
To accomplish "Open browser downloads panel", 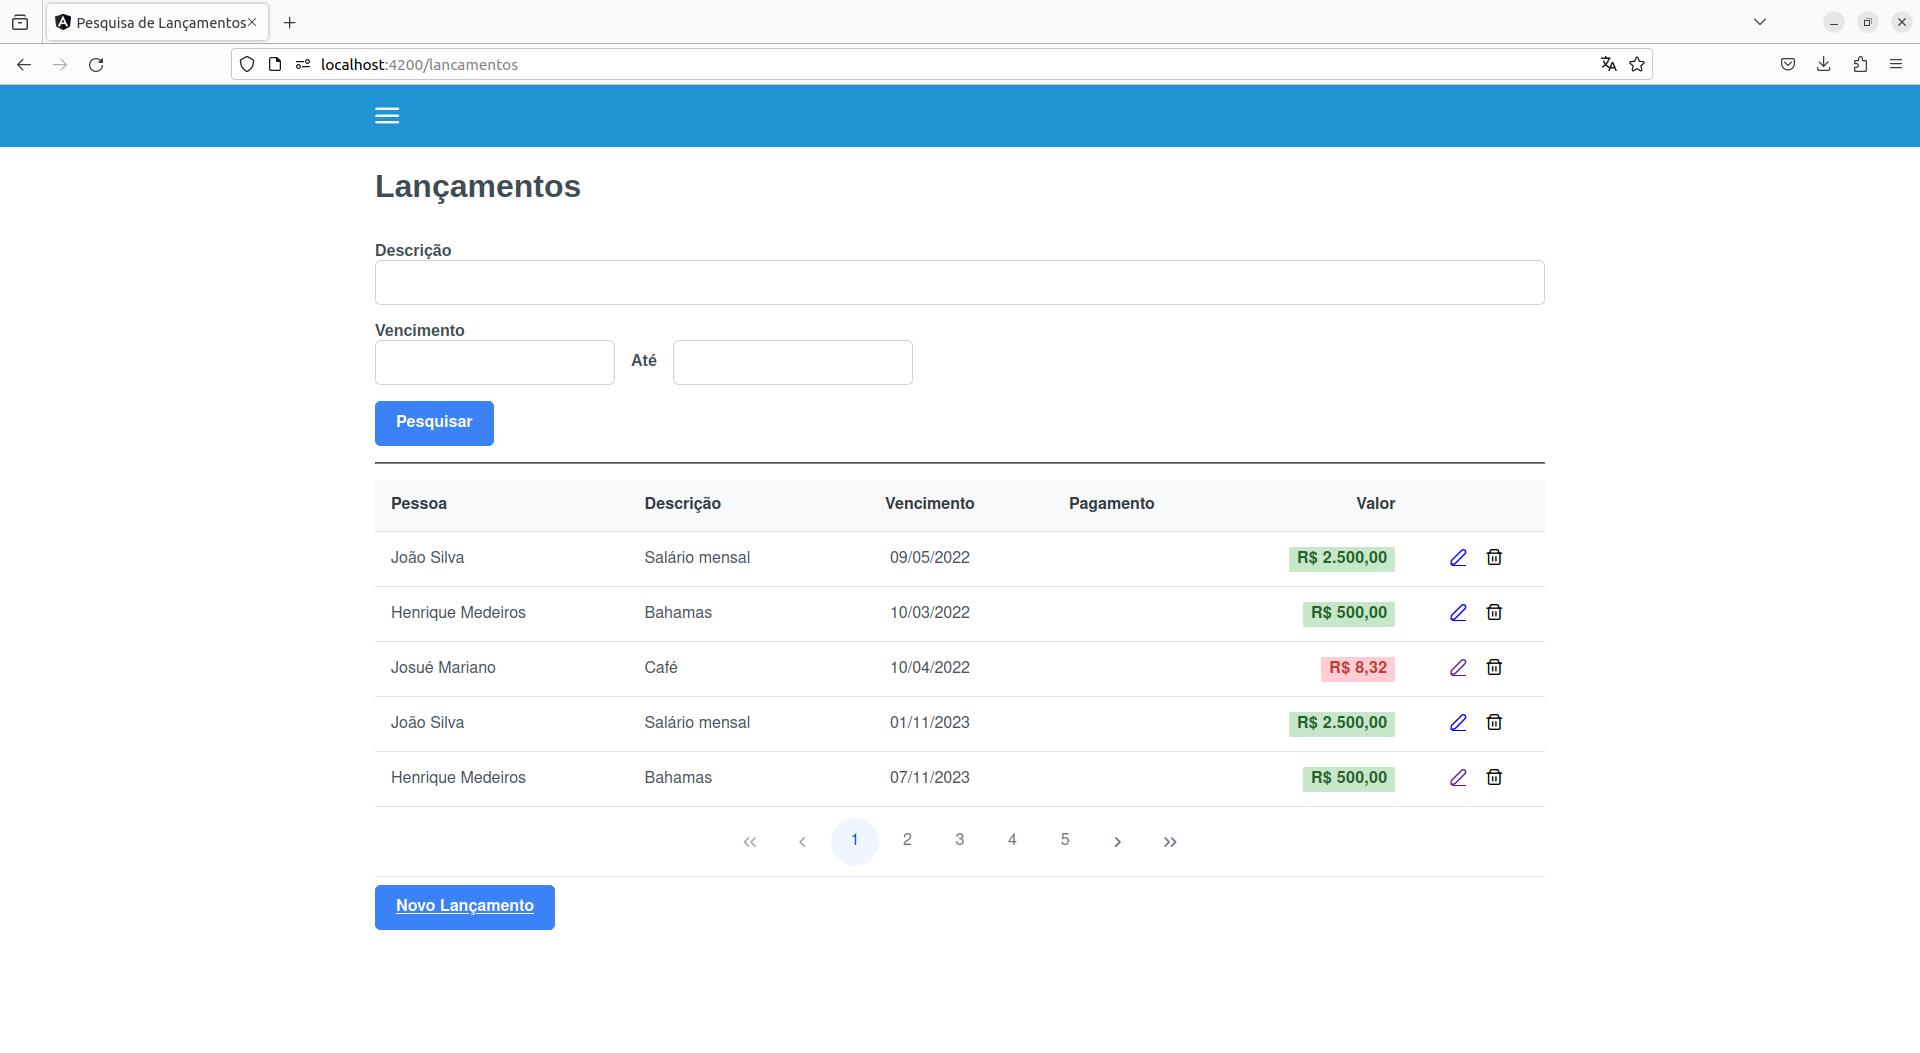I will click(x=1824, y=65).
